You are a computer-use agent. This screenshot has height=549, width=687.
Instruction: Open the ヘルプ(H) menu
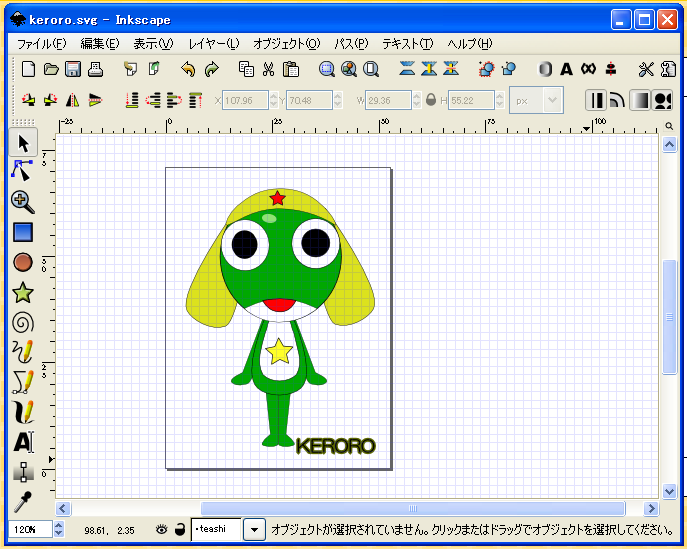coord(470,44)
